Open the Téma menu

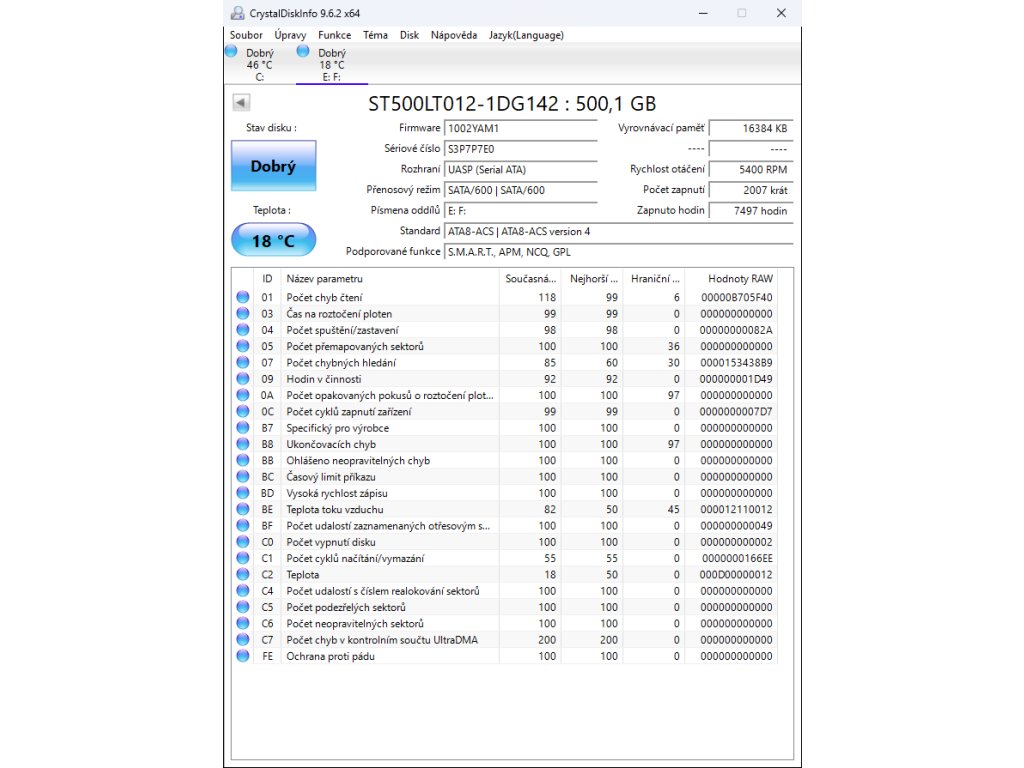(375, 35)
